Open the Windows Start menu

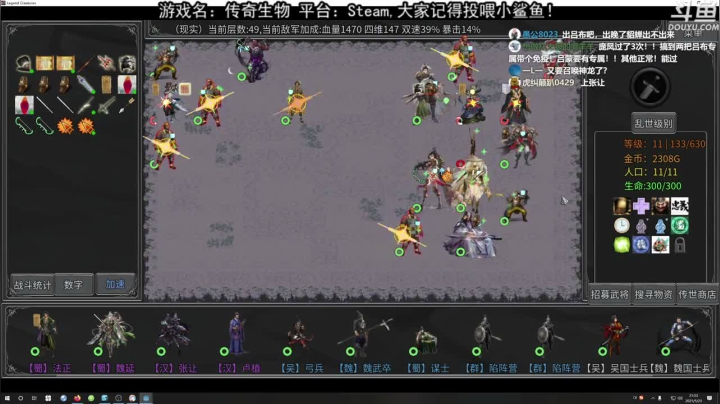[x=7, y=398]
